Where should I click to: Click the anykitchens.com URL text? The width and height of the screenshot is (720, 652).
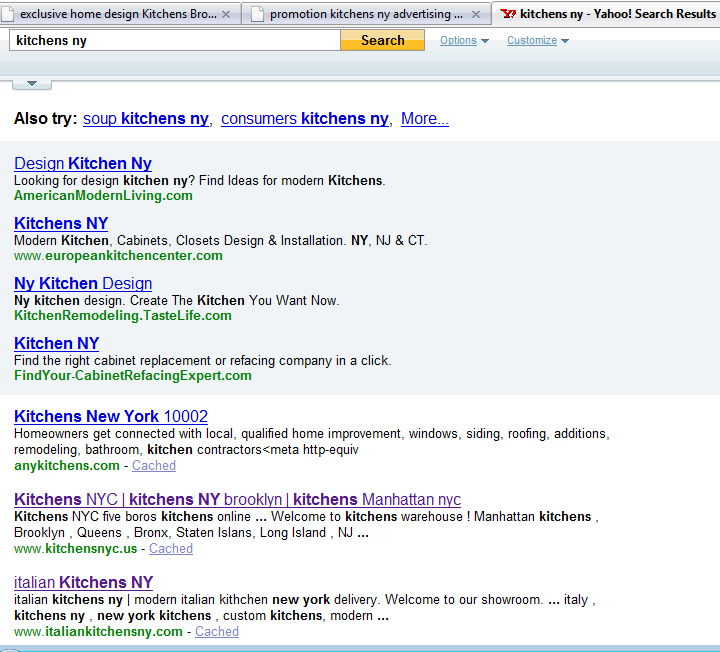(x=67, y=466)
